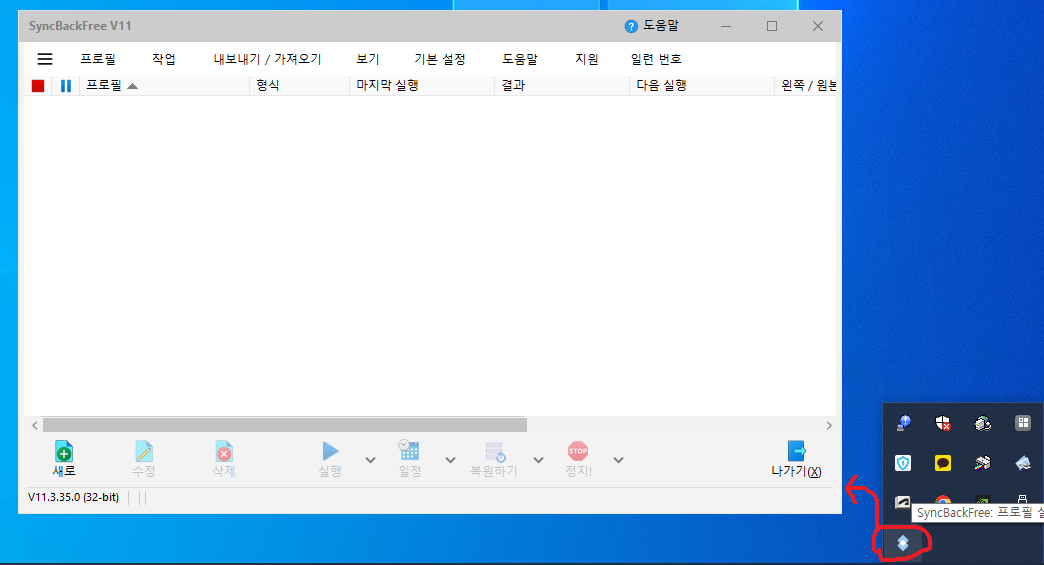This screenshot has width=1044, height=565.
Task: Click the blue shield tray icon
Action: point(903,463)
